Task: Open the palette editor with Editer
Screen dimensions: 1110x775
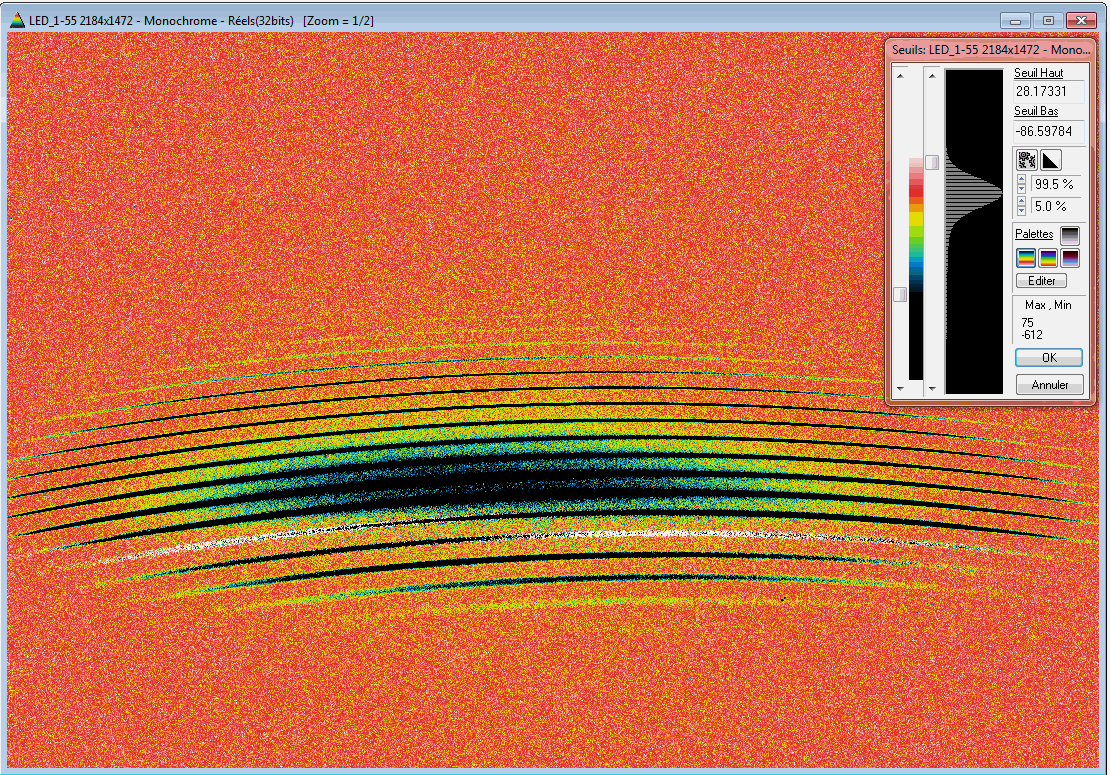Action: [x=1041, y=281]
